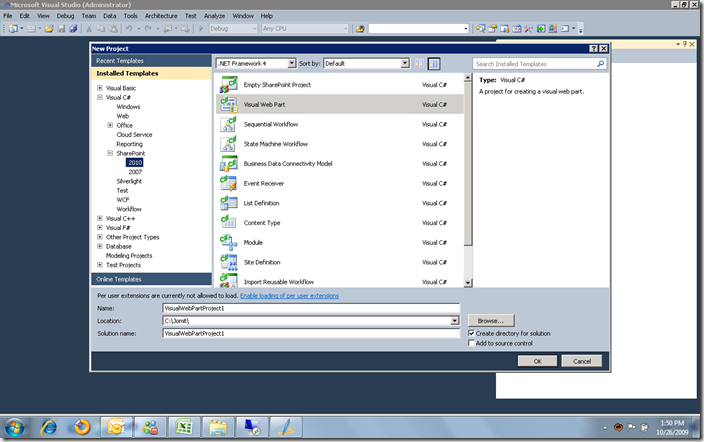The image size is (704, 442).
Task: Select the 2007 SharePoint tree item
Action: click(x=135, y=172)
